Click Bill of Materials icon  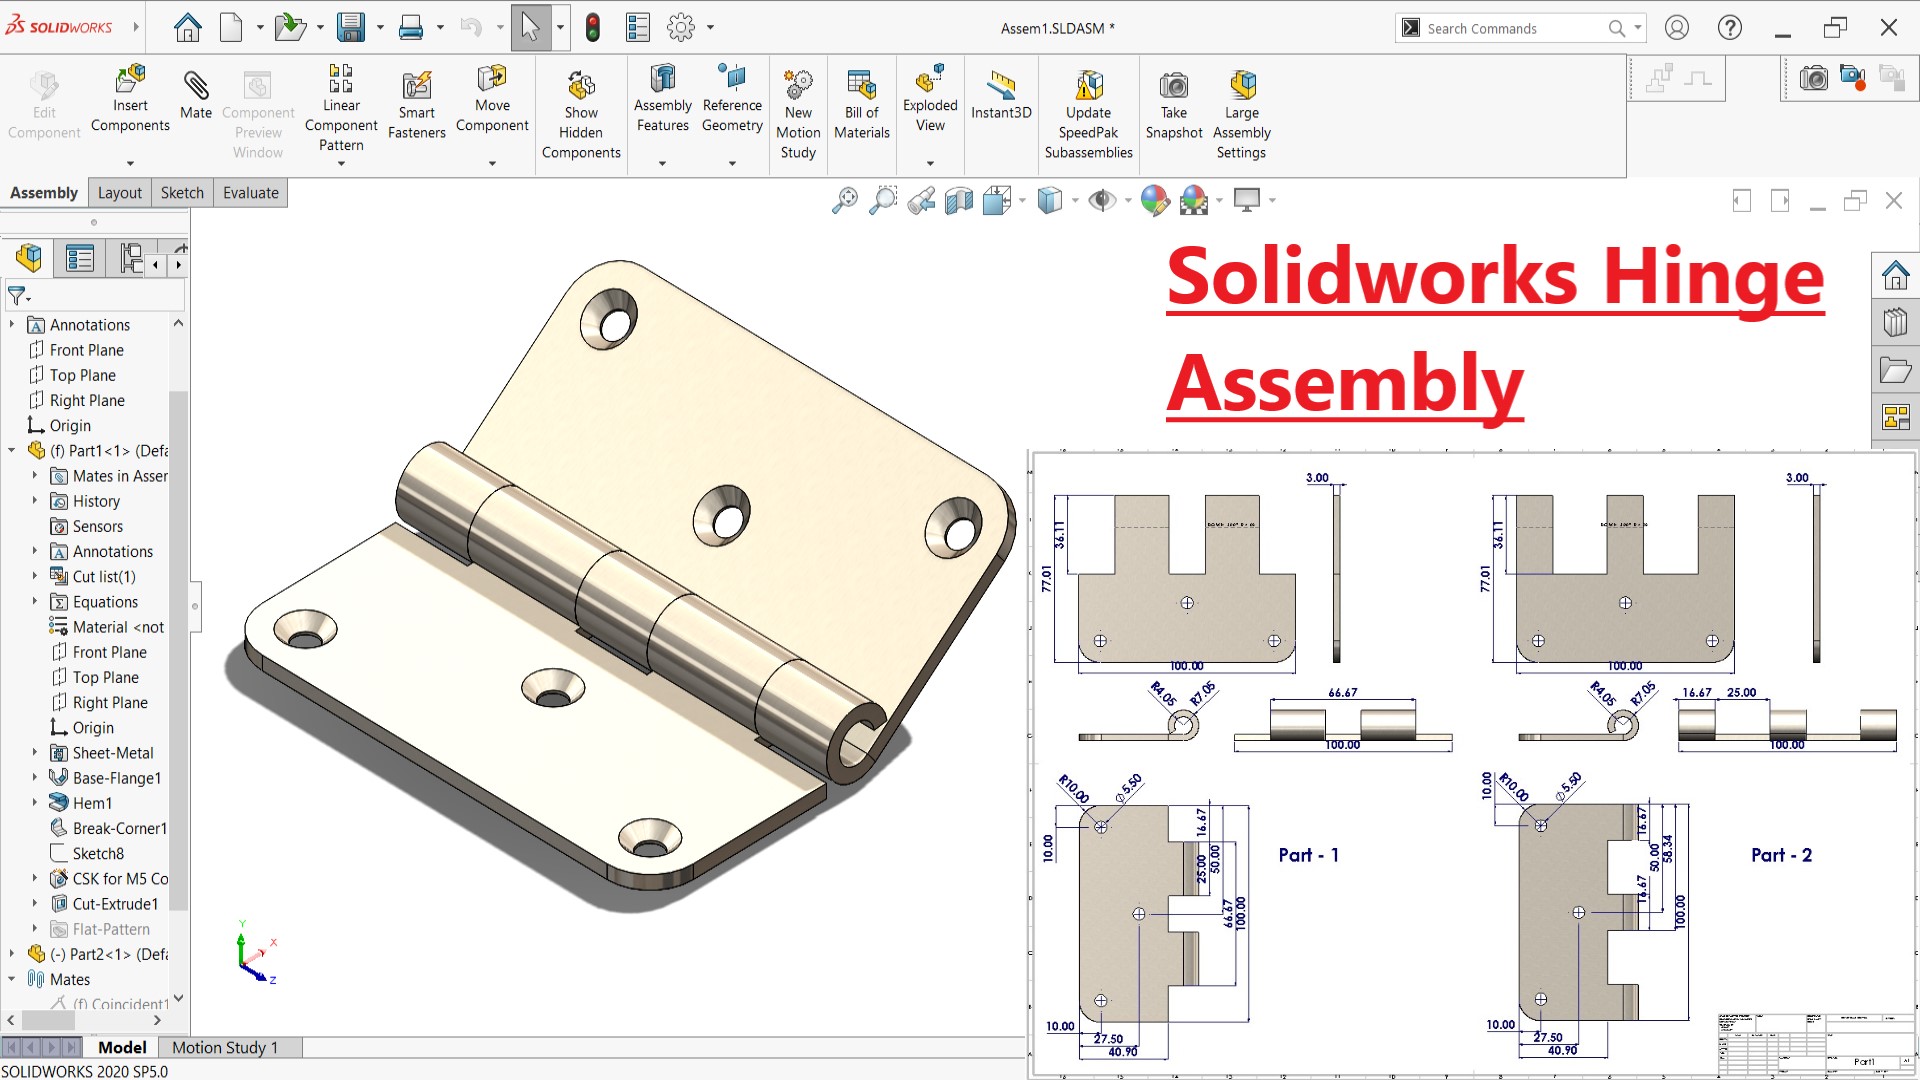(861, 86)
